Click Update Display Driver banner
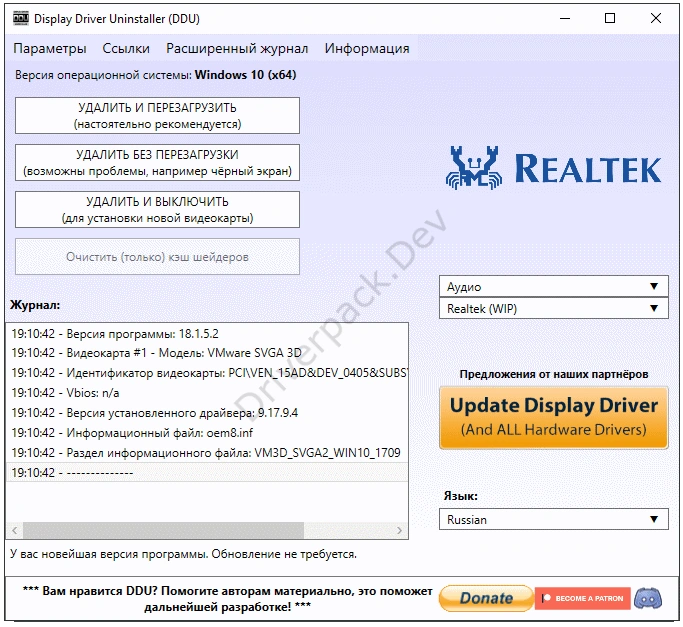683x627 pixels. click(x=554, y=417)
